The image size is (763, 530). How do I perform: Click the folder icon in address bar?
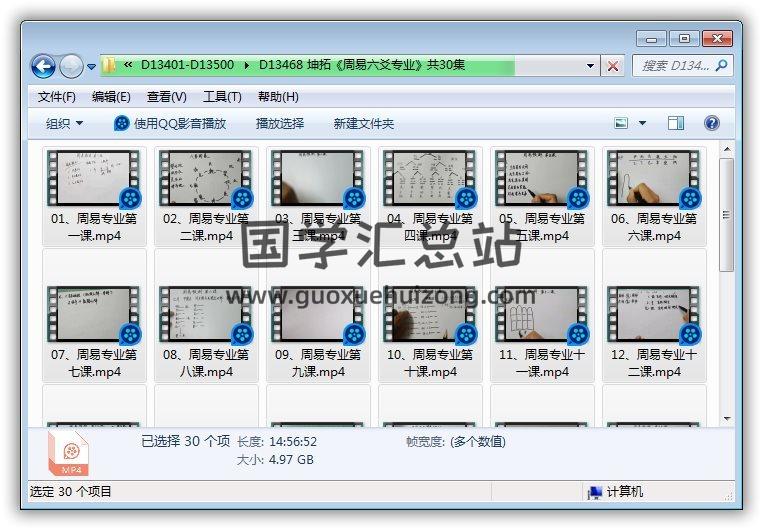pos(110,65)
